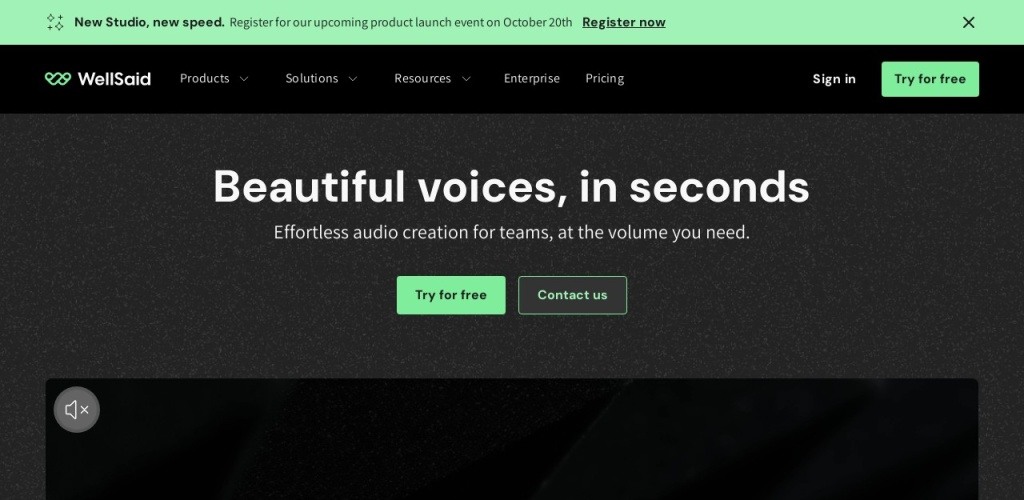Open the Resources menu label

click(422, 79)
